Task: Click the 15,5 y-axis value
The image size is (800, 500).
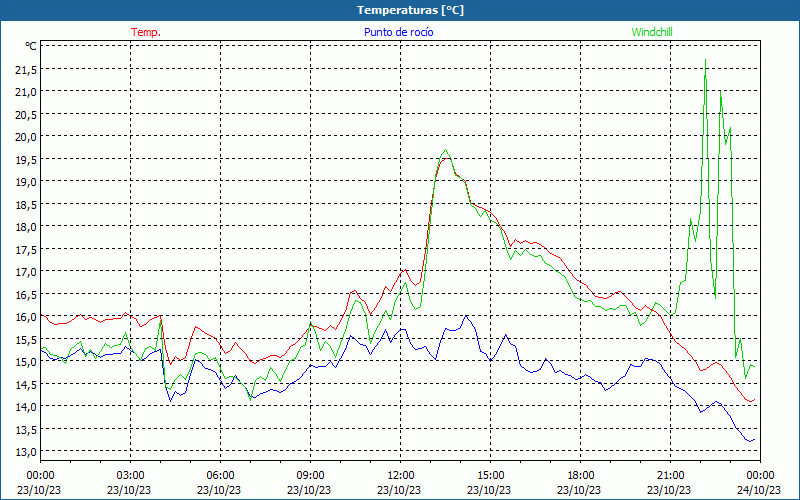Action: [26, 339]
